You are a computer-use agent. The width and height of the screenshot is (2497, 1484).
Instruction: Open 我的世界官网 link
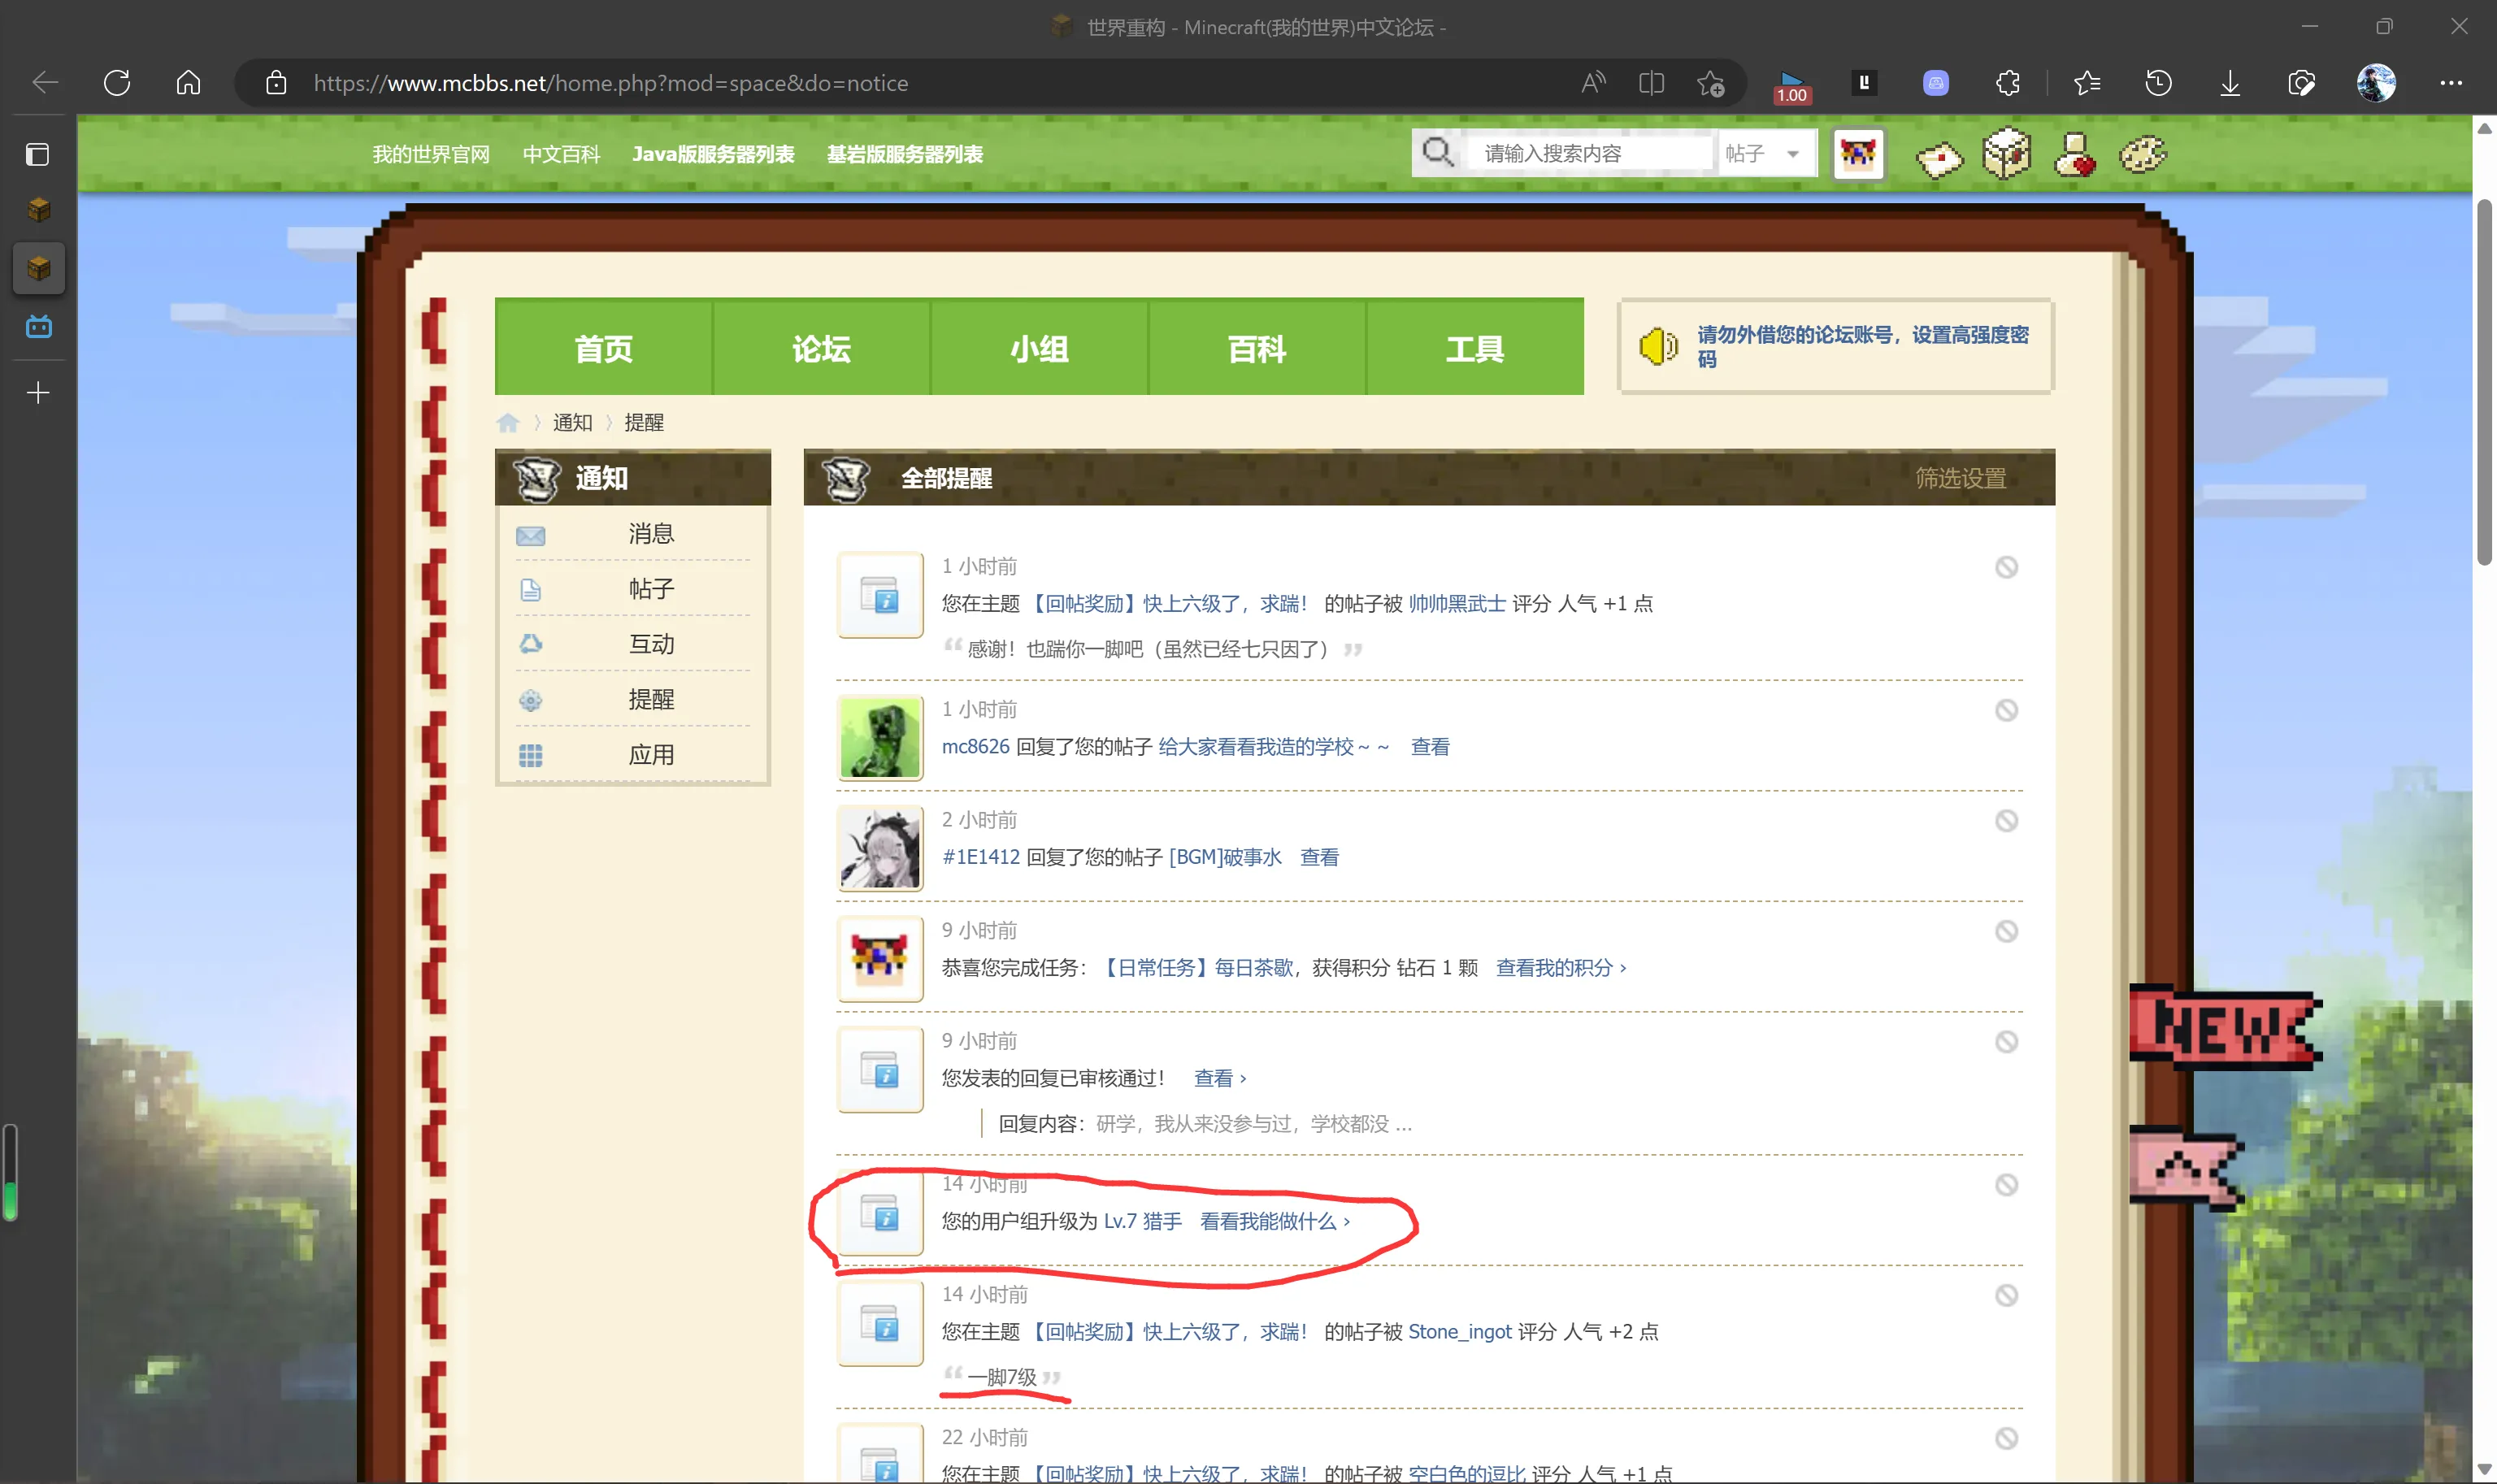click(x=431, y=154)
